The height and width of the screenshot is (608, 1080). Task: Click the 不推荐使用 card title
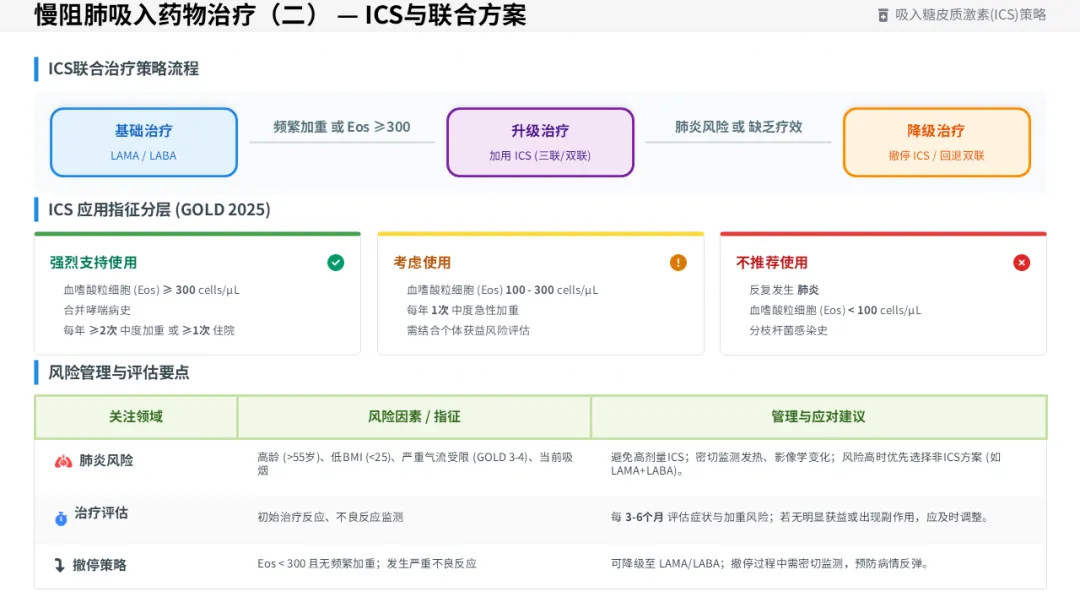[771, 263]
